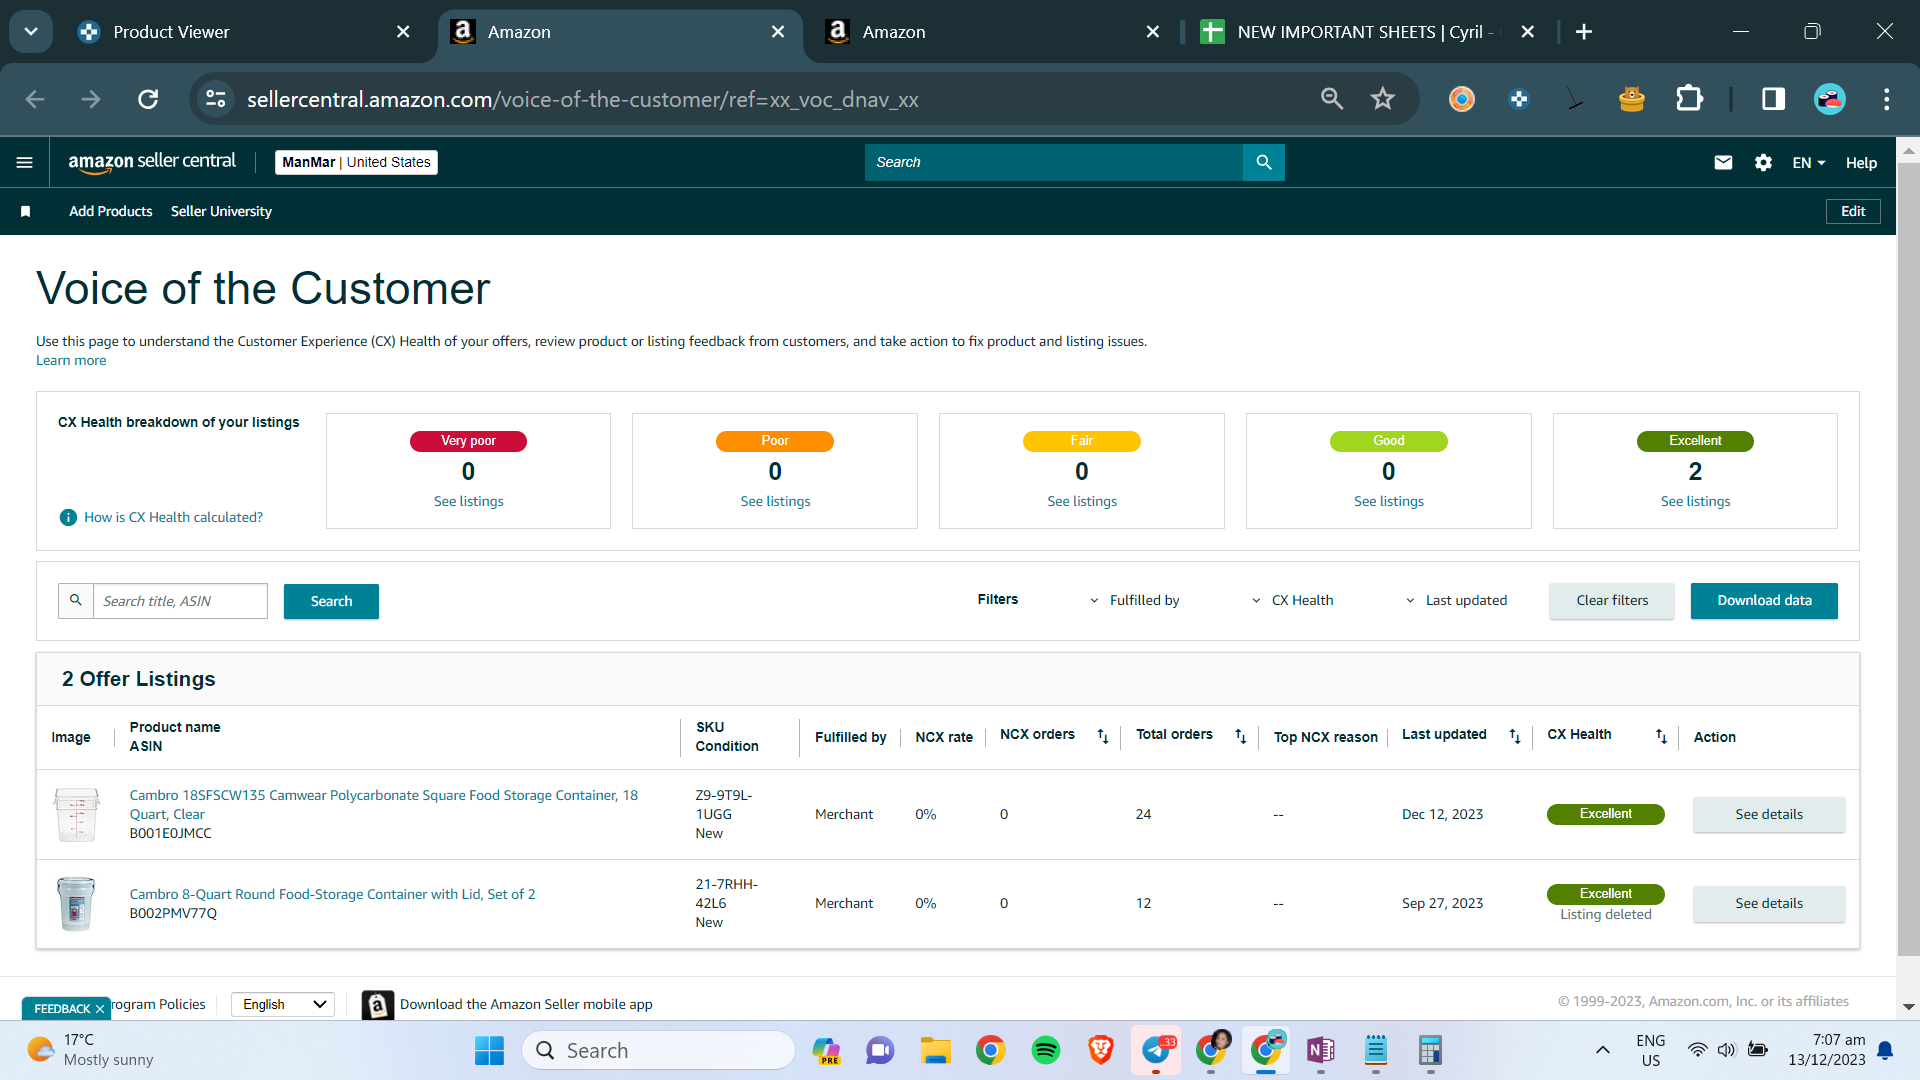The width and height of the screenshot is (1920, 1080).
Task: Open the Seller Central hamburger menu
Action: coord(25,162)
